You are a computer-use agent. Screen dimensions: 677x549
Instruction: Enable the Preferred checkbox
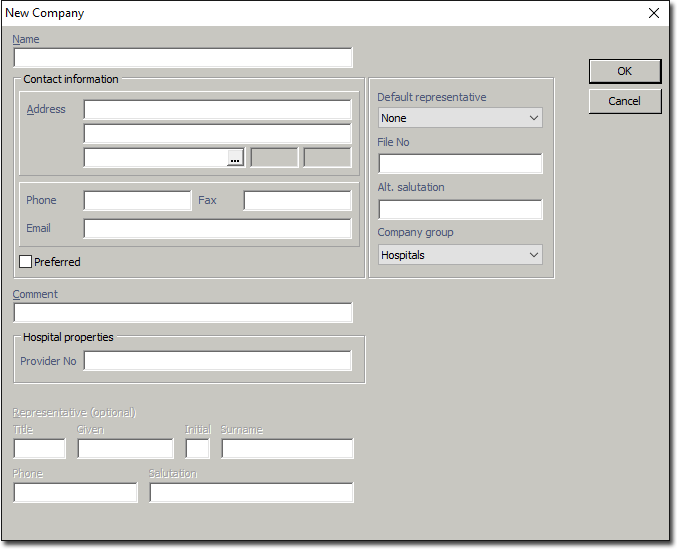click(x=26, y=262)
